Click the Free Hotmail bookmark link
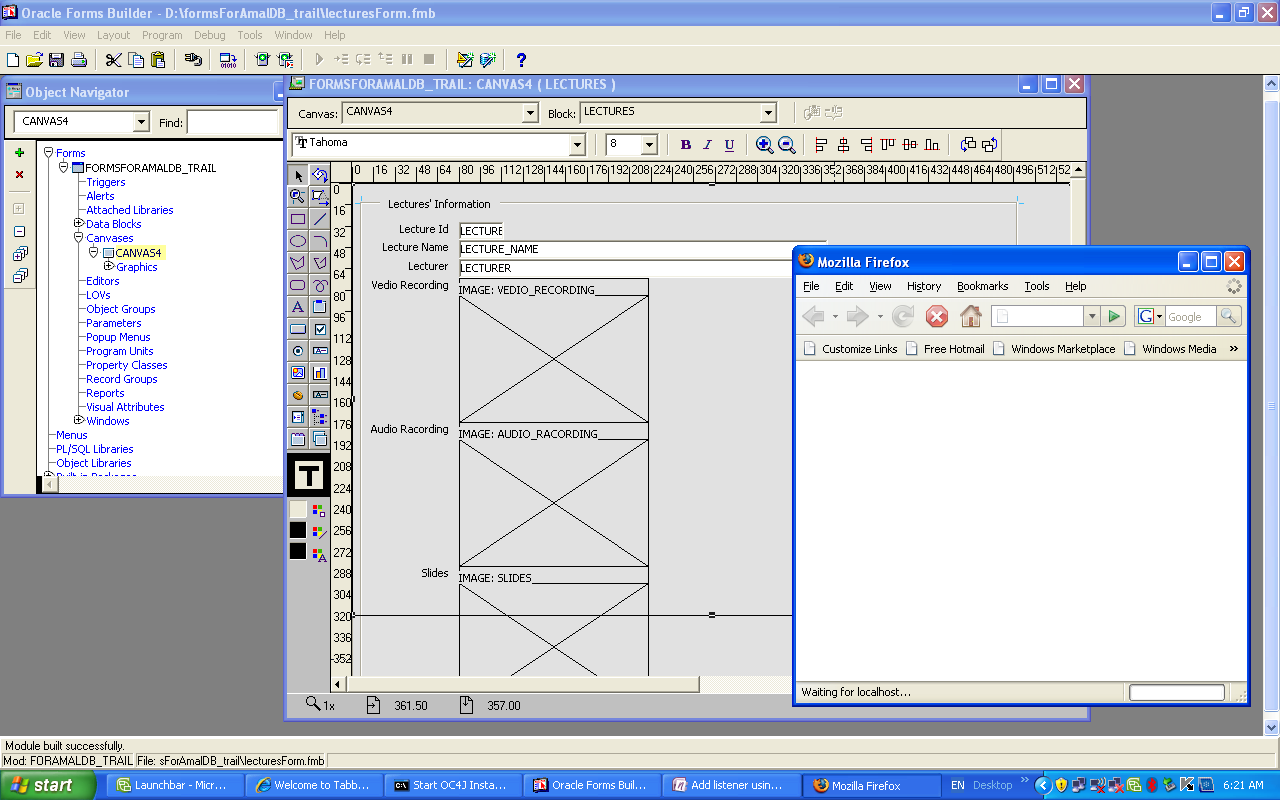 point(953,349)
